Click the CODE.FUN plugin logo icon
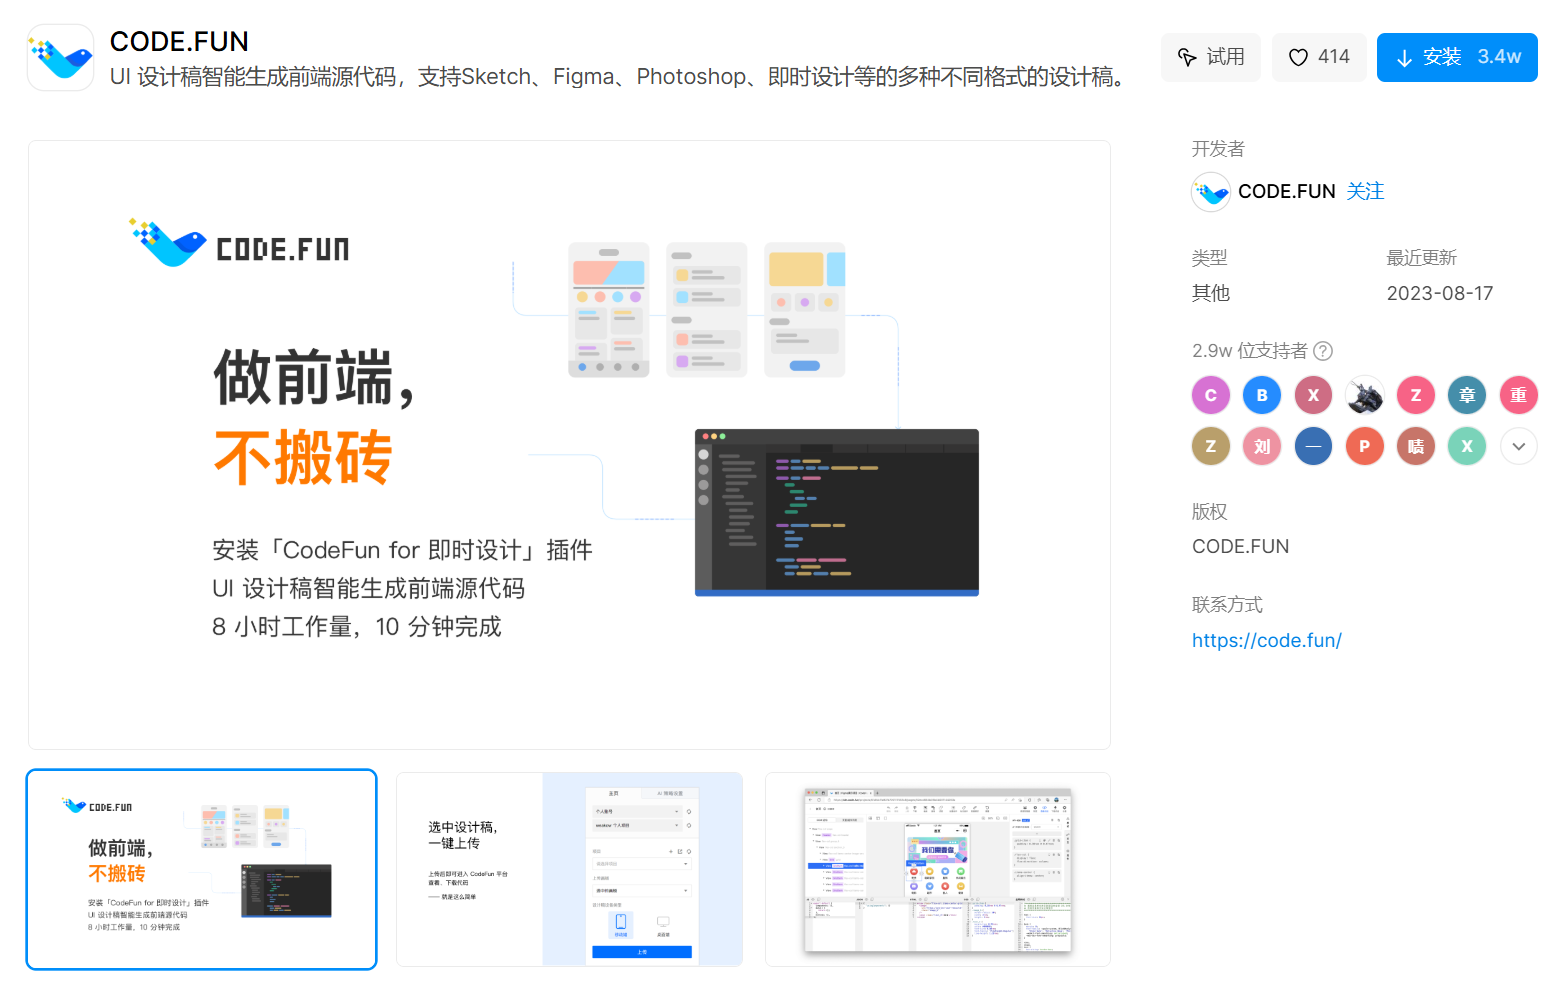Viewport: 1566px width, 1000px height. tap(60, 58)
